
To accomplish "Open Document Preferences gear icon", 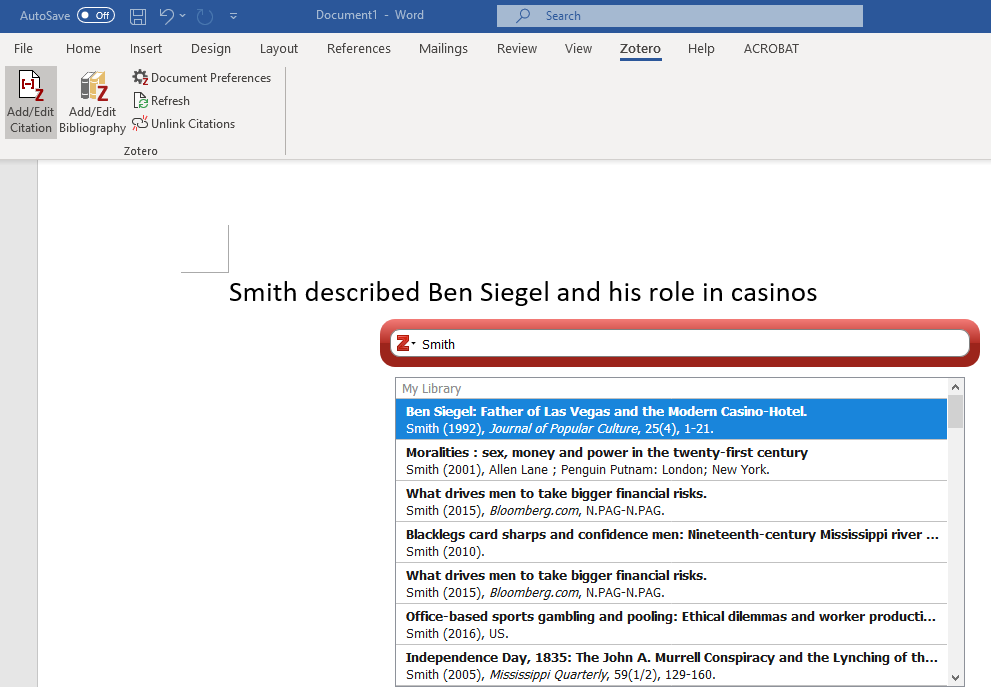I will [x=140, y=77].
